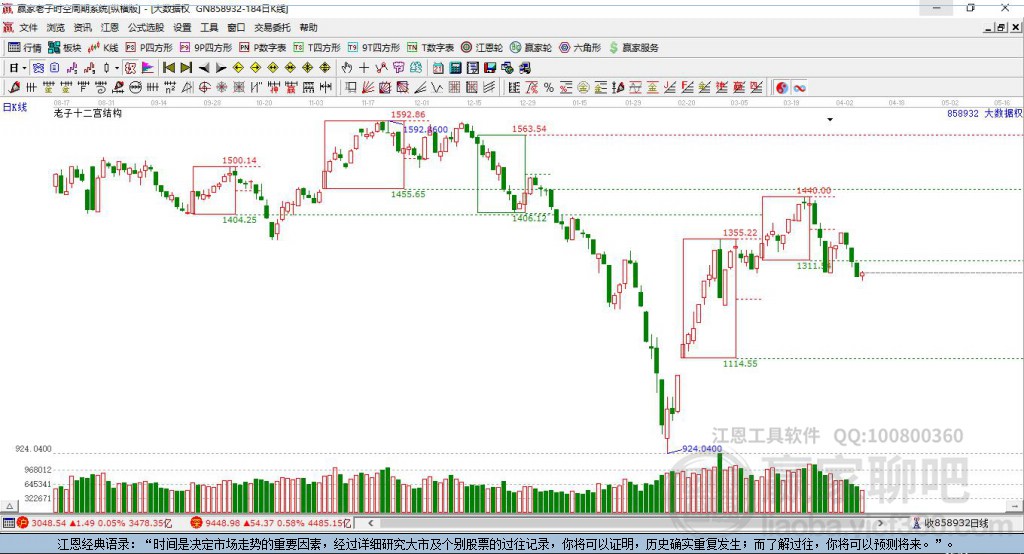The height and width of the screenshot is (554, 1024).
Task: Select the hand pan tool
Action: 347,68
